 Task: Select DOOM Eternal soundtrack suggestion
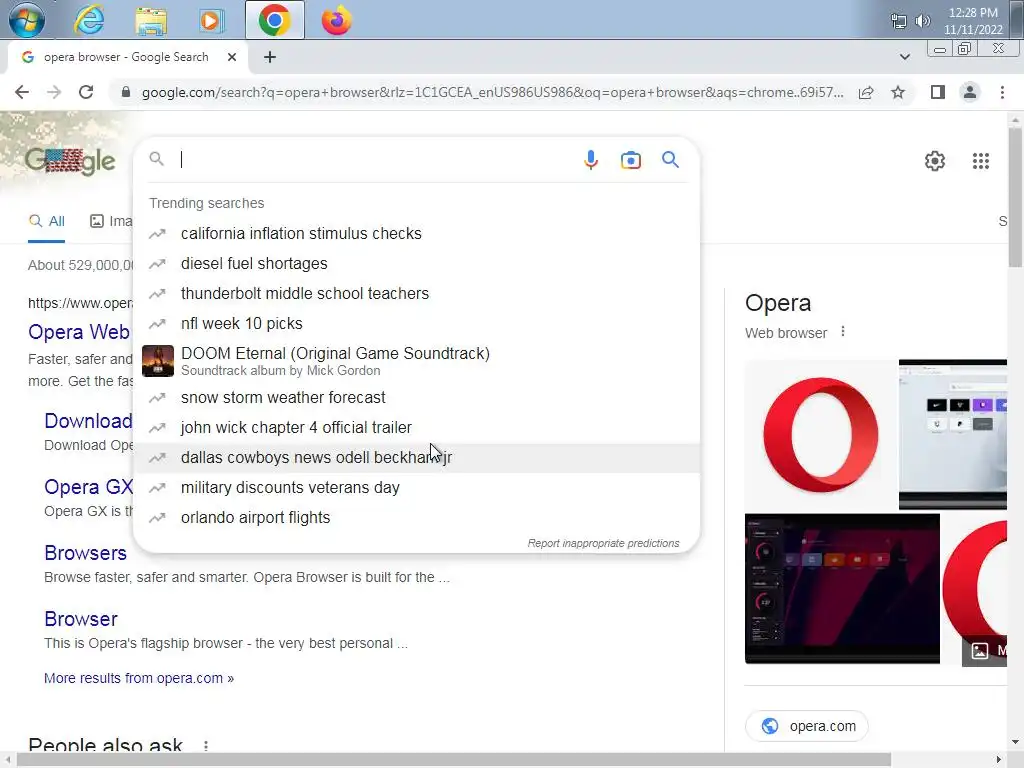coord(416,361)
